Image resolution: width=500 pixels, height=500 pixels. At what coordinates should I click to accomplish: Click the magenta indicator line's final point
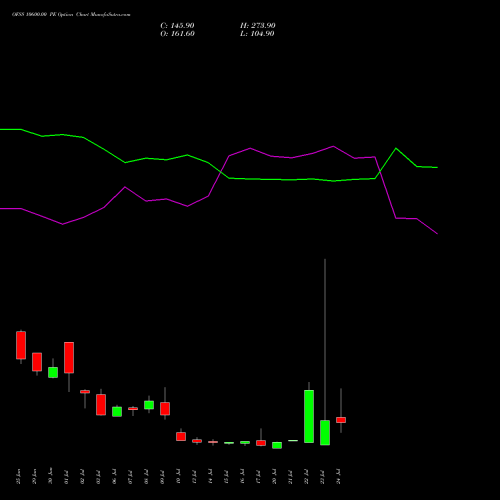pos(437,234)
